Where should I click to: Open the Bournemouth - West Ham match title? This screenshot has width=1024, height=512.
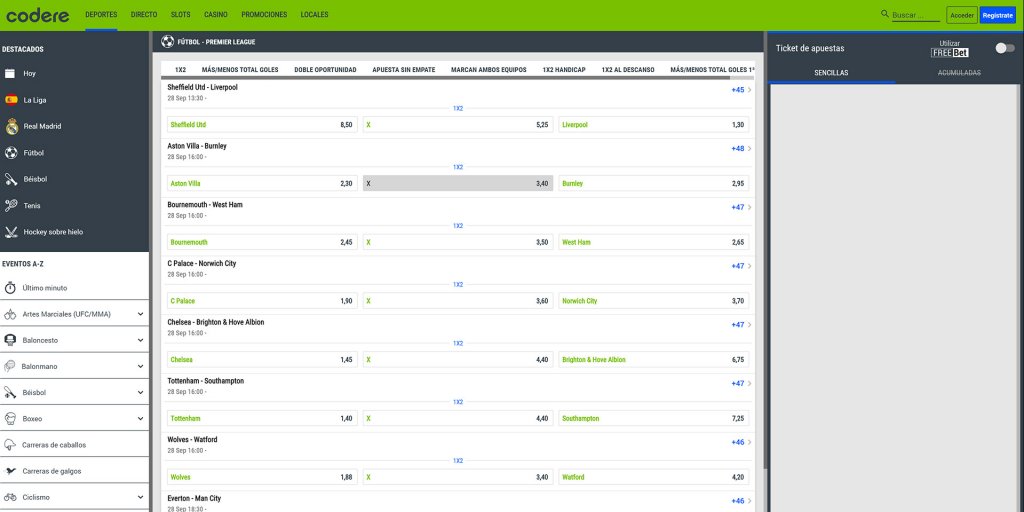[x=204, y=204]
